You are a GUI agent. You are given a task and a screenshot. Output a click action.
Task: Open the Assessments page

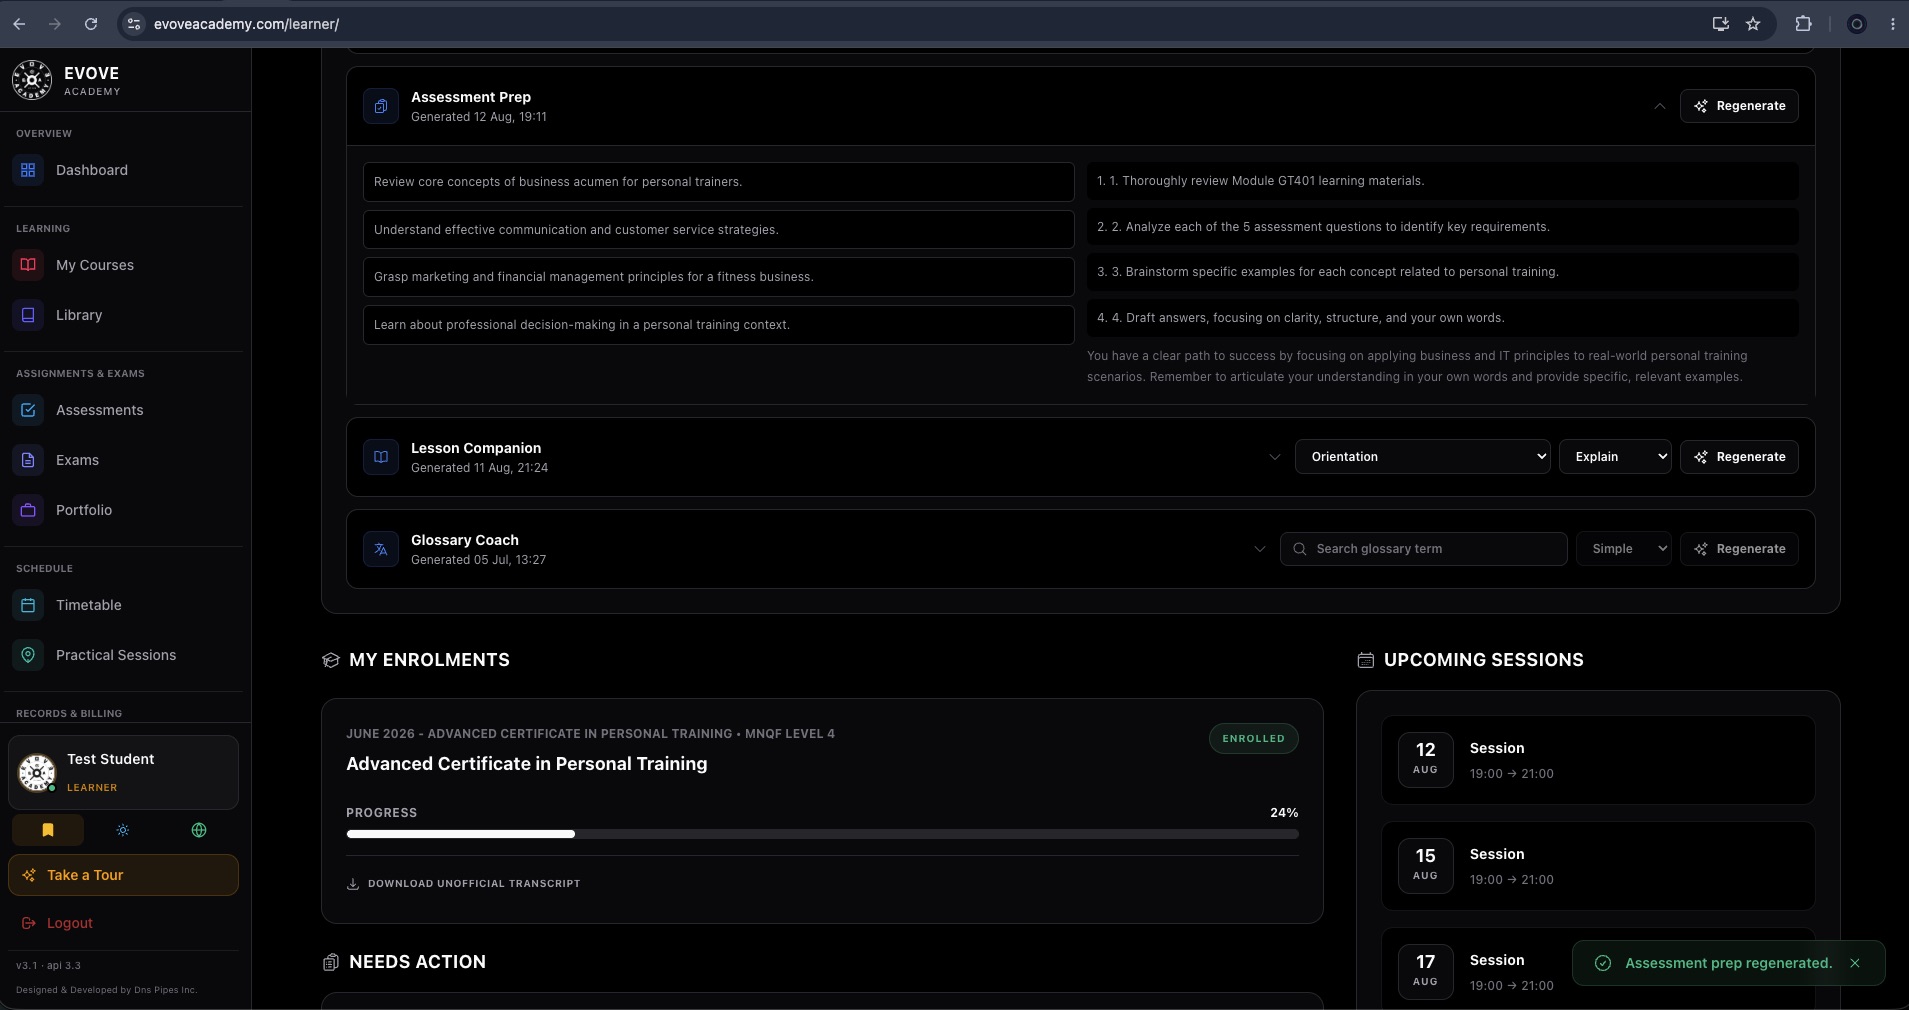(x=125, y=410)
